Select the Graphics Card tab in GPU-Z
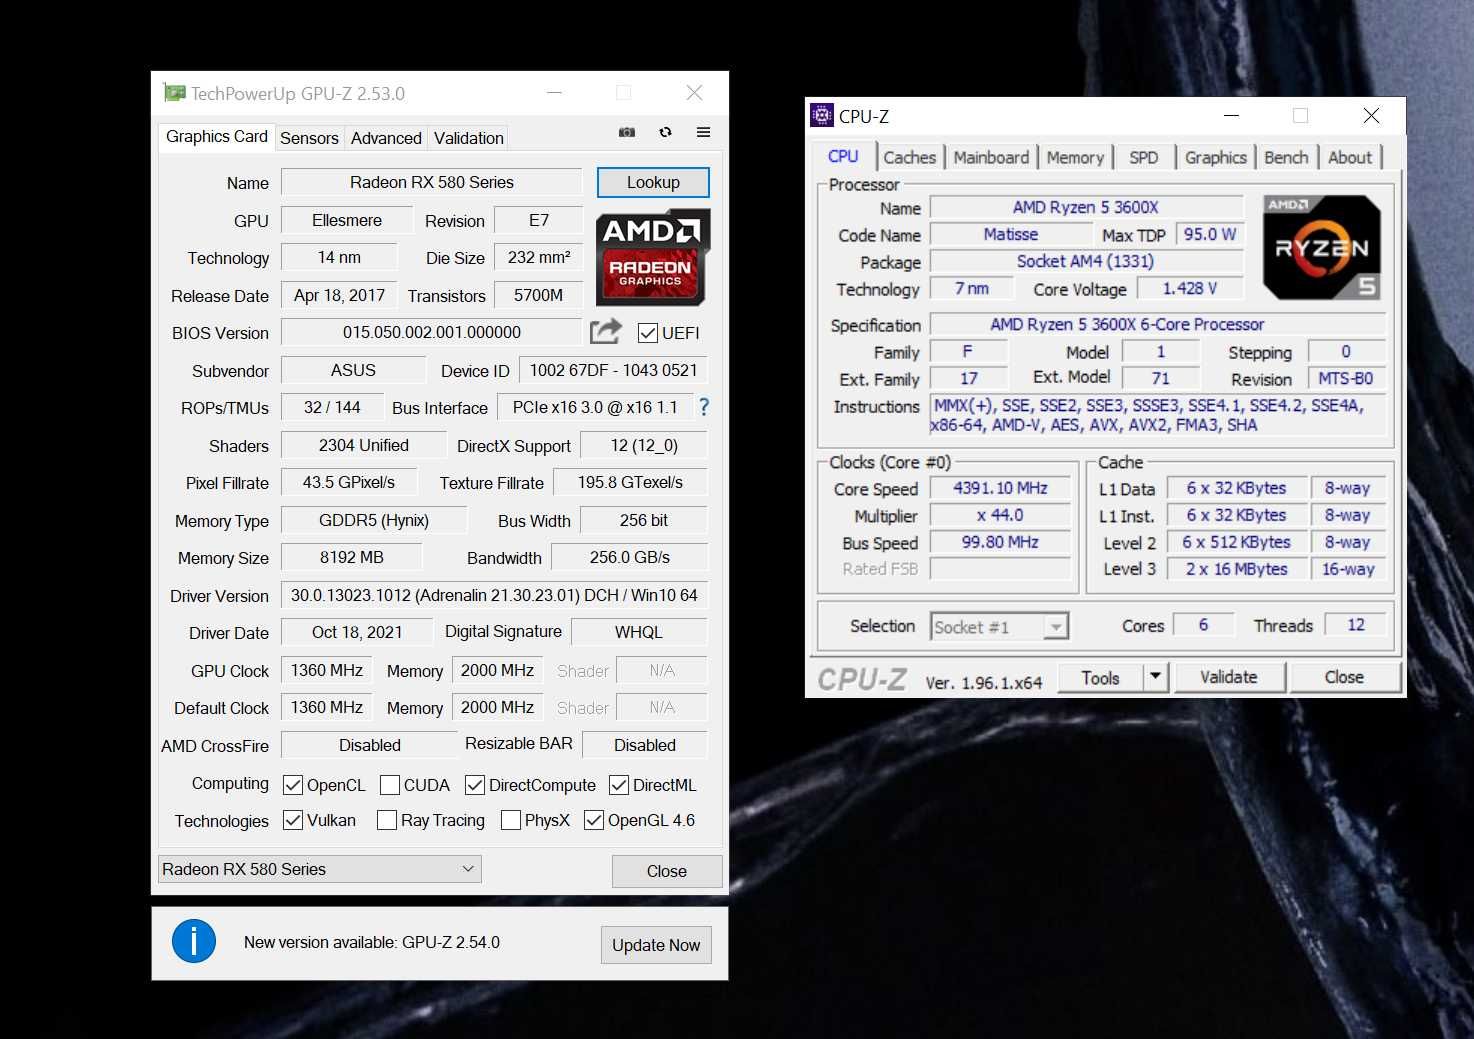The image size is (1474, 1039). 217,137
